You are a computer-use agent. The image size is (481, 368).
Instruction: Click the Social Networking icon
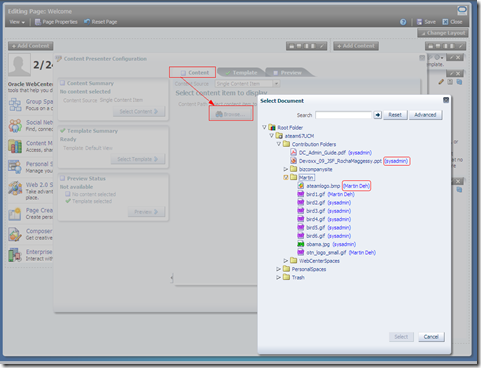click(x=15, y=125)
